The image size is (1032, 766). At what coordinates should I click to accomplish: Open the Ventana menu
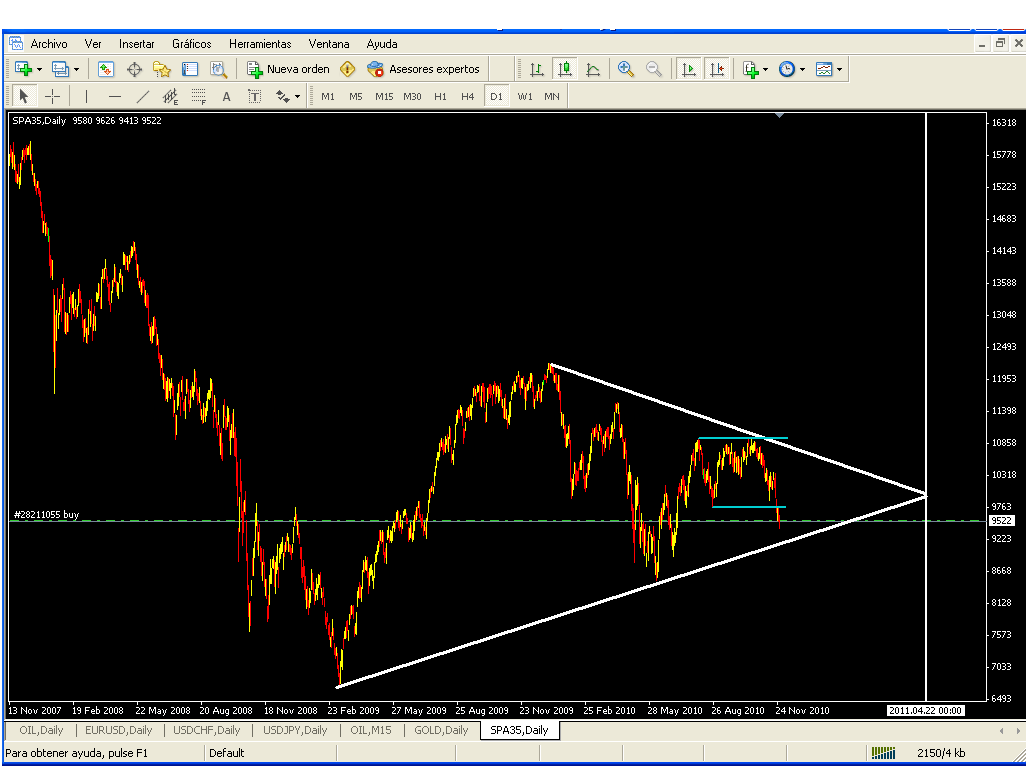pos(328,44)
